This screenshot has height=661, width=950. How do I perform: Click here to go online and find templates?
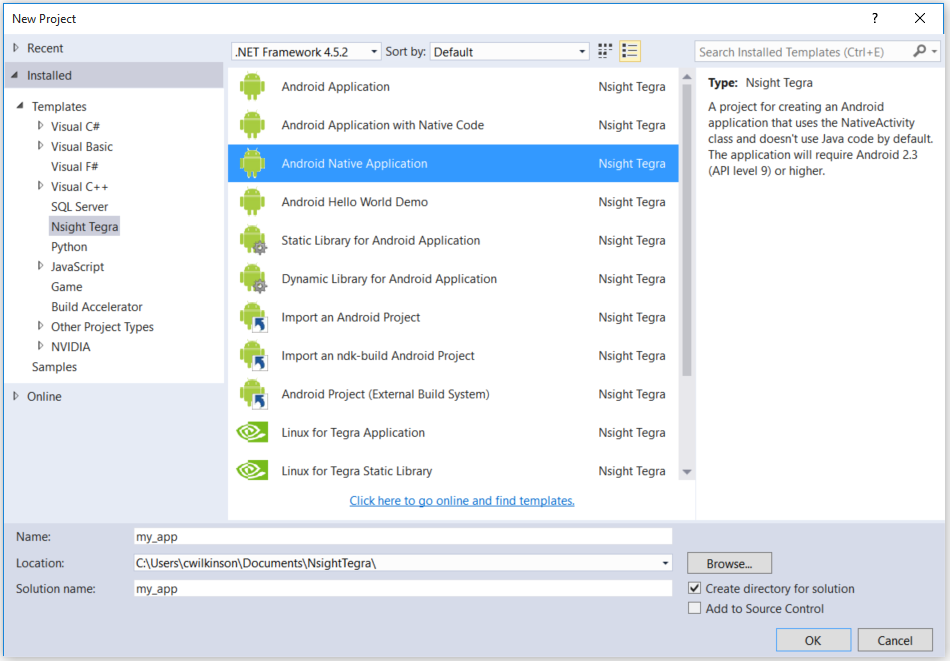pos(462,501)
